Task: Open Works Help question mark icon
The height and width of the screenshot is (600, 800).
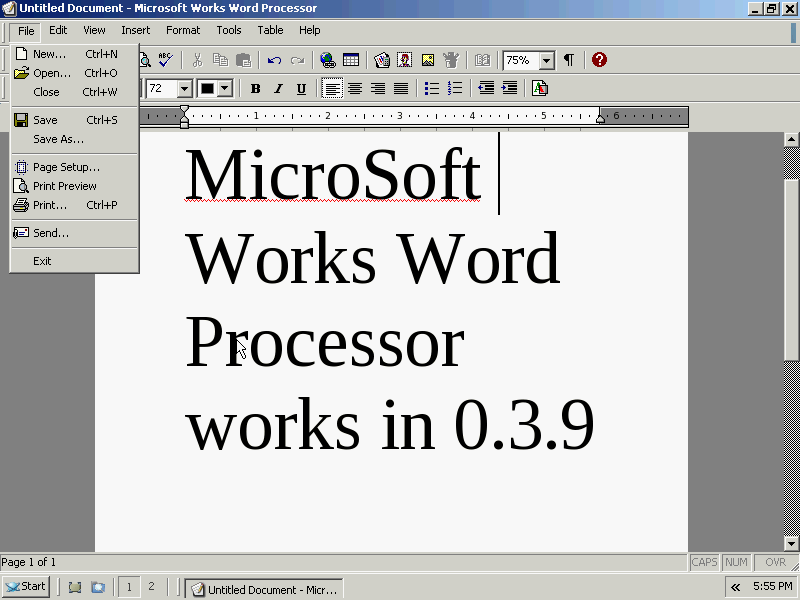Action: coord(599,60)
